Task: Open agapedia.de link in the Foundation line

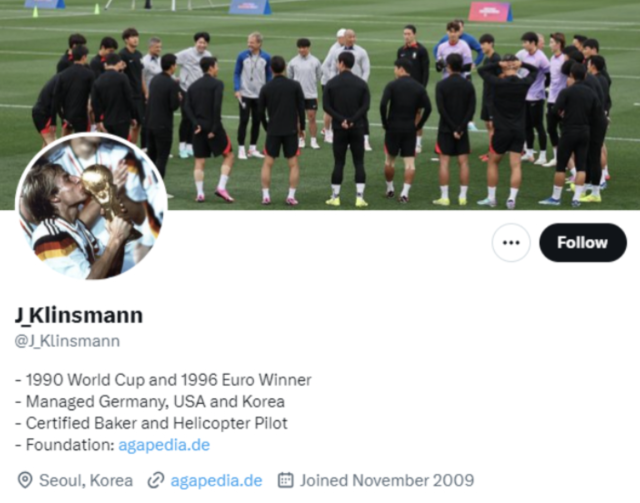Action: 164,445
